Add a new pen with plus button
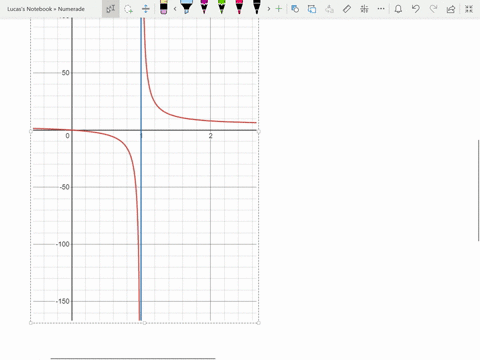 (279, 9)
